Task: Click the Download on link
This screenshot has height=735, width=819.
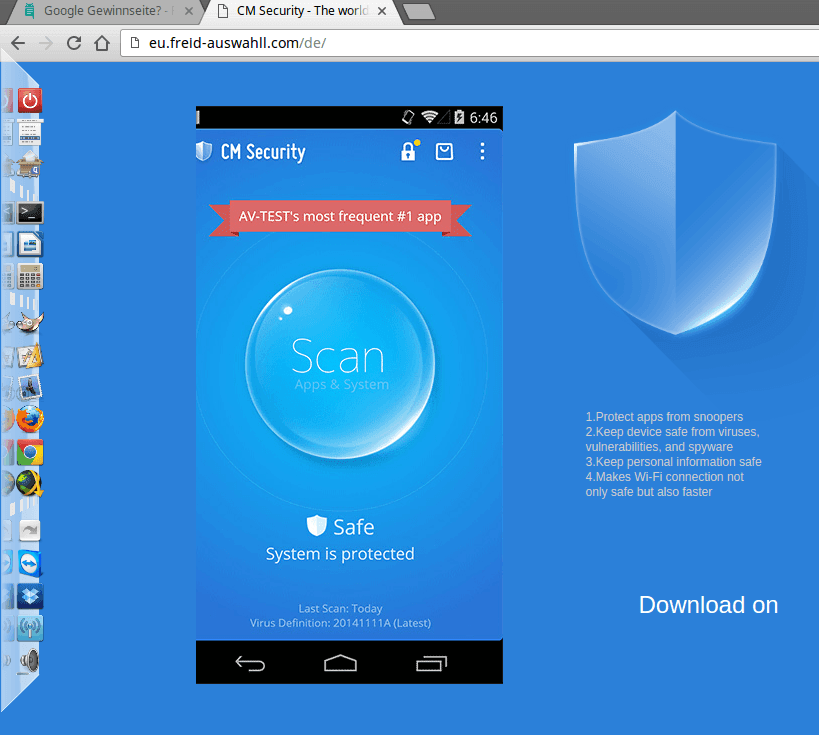Action: 708,605
